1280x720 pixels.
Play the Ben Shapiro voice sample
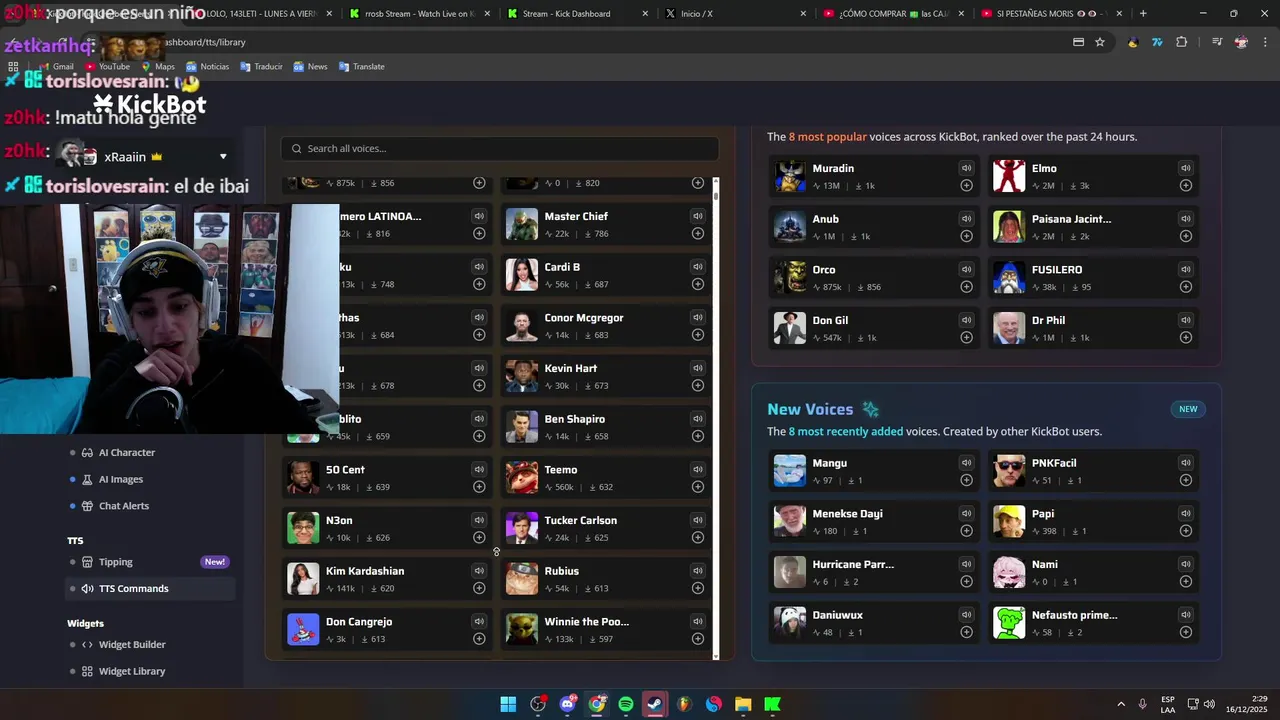[697, 419]
